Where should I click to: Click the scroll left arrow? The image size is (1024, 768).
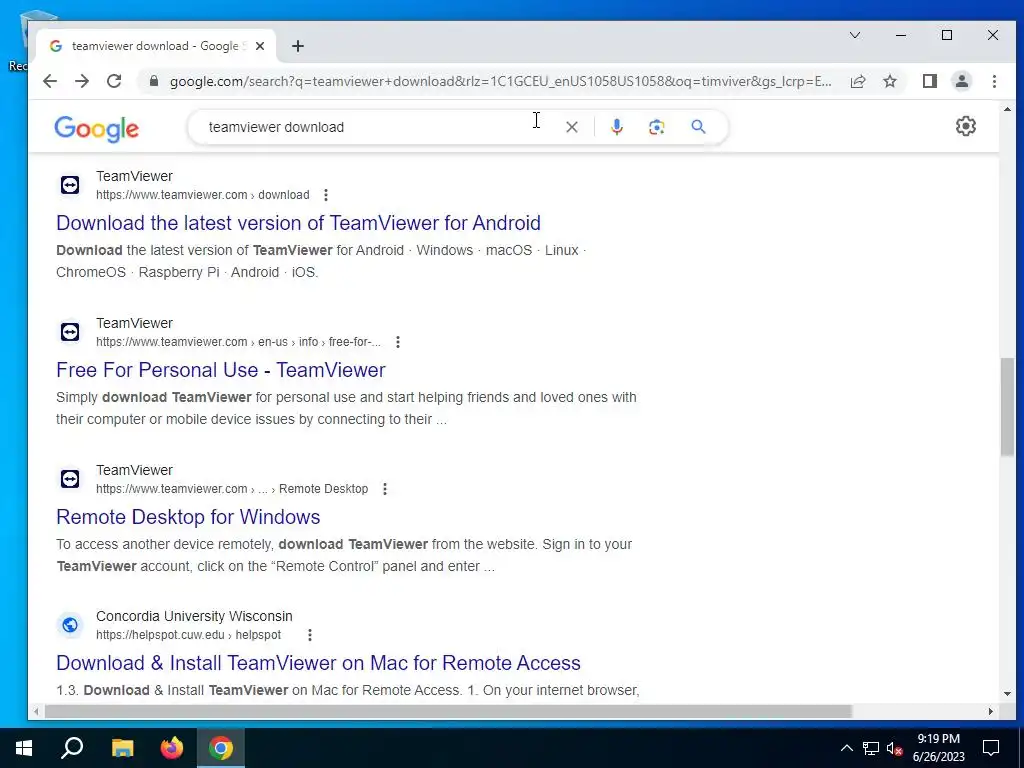[x=36, y=711]
